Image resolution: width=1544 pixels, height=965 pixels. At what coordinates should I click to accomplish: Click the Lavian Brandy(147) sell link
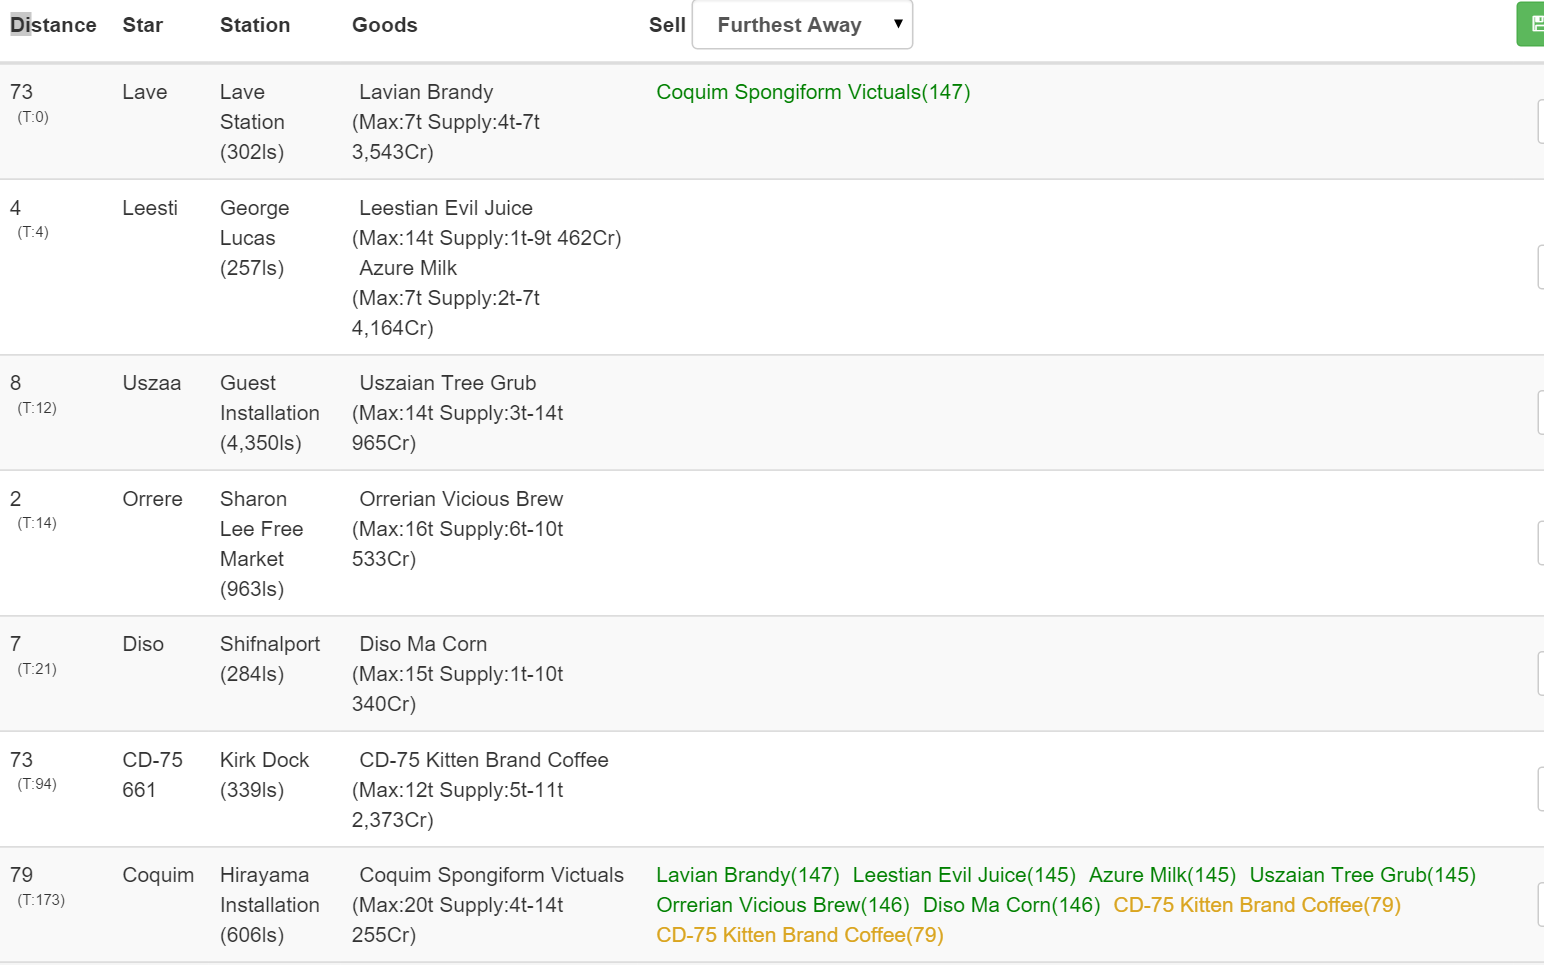click(x=747, y=875)
